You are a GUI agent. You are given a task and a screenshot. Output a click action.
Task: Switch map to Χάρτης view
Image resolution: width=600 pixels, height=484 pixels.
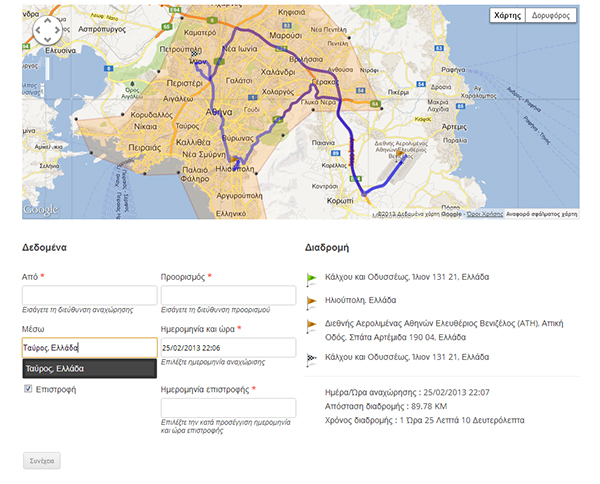[507, 15]
